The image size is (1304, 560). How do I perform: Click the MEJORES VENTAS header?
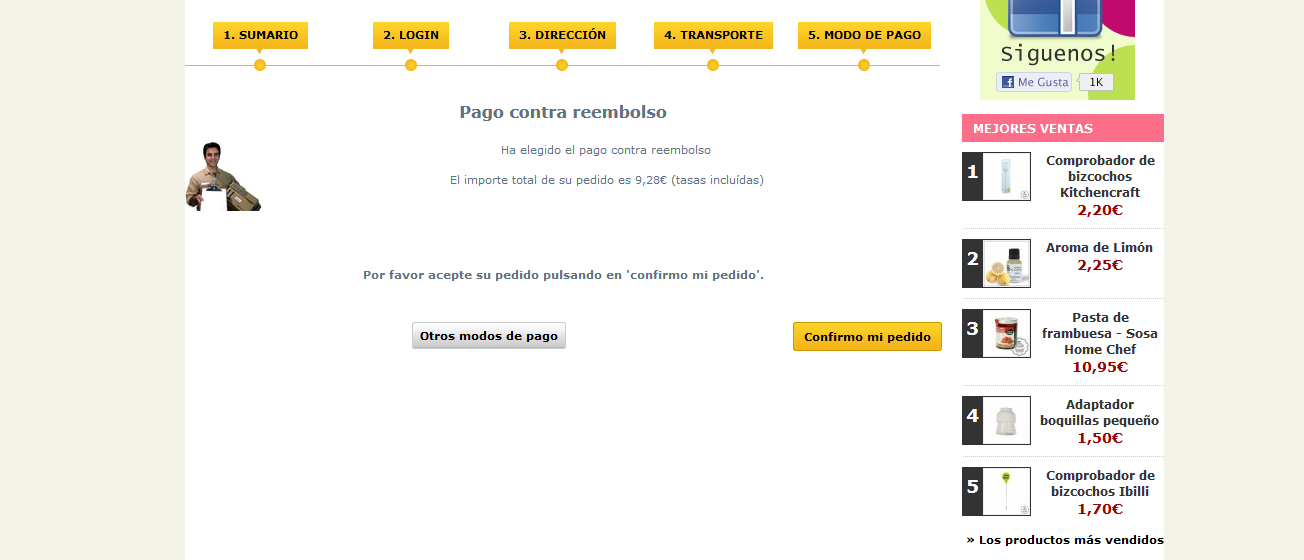pos(1063,128)
